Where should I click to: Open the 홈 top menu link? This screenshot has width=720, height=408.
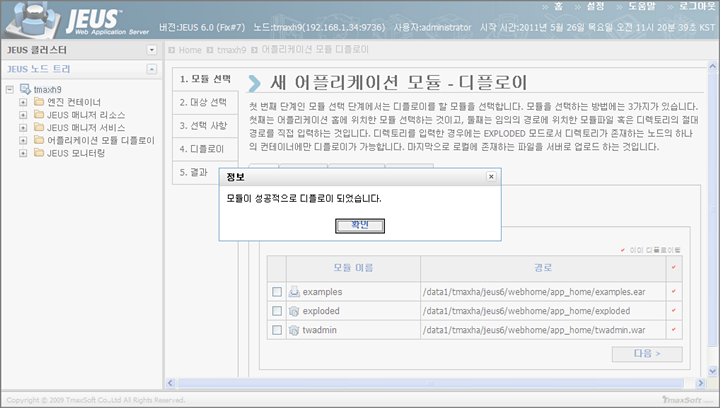558,6
